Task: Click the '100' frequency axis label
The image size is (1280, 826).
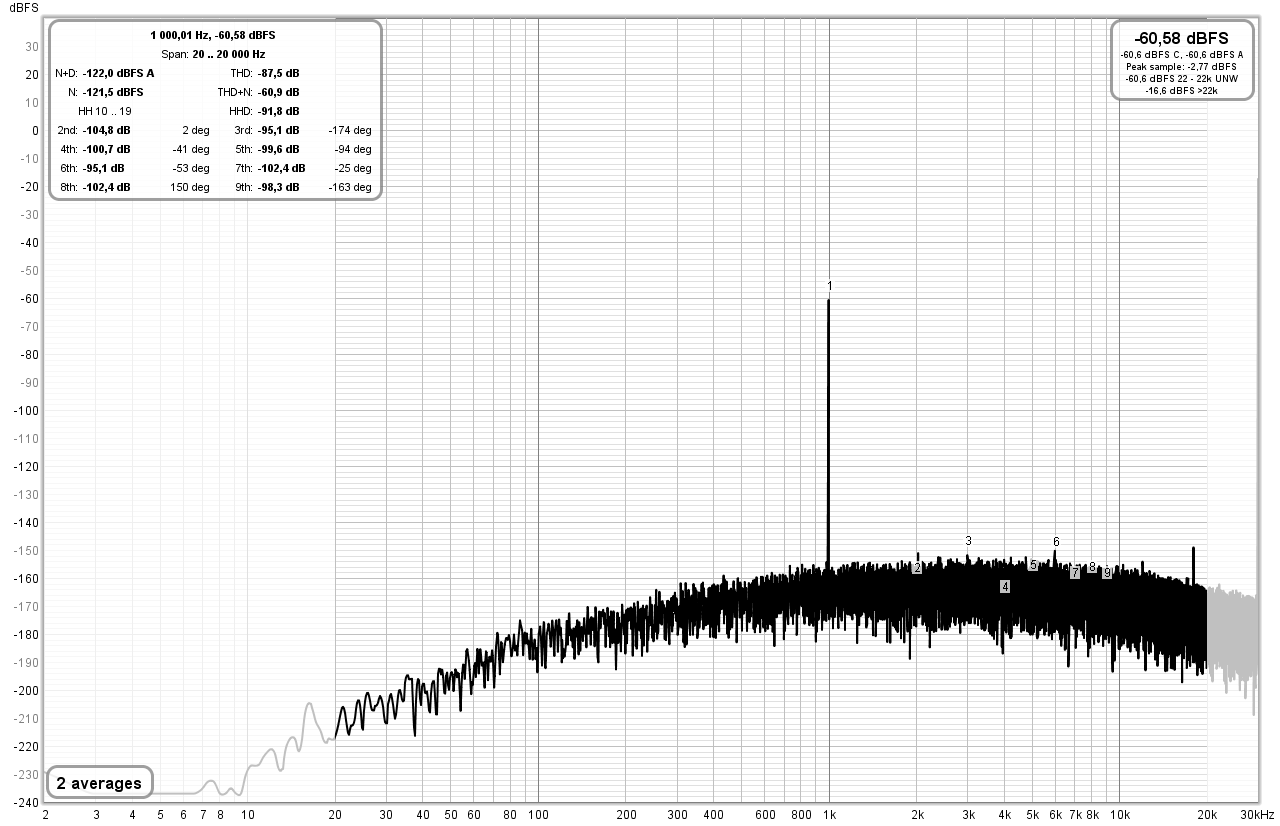Action: tap(538, 815)
